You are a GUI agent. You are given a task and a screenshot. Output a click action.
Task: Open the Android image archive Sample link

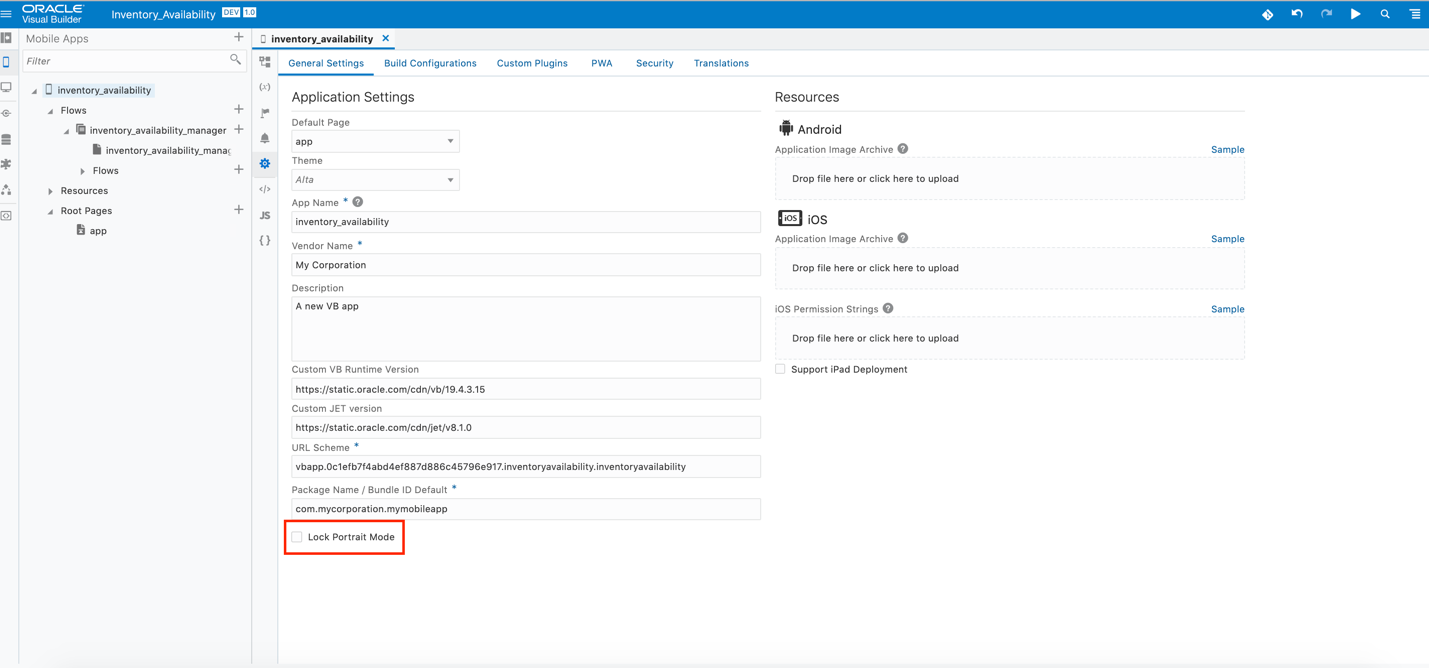tap(1227, 150)
